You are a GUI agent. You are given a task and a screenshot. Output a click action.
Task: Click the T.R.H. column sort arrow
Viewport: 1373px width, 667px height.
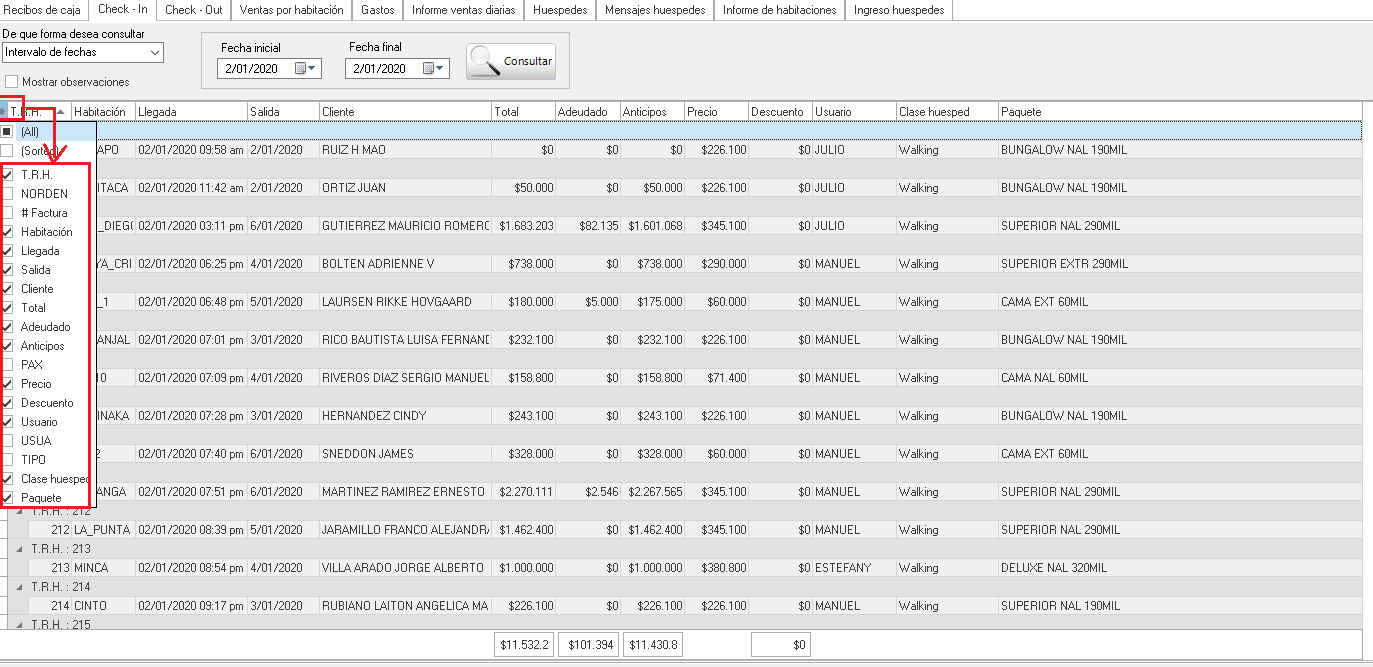[x=60, y=112]
